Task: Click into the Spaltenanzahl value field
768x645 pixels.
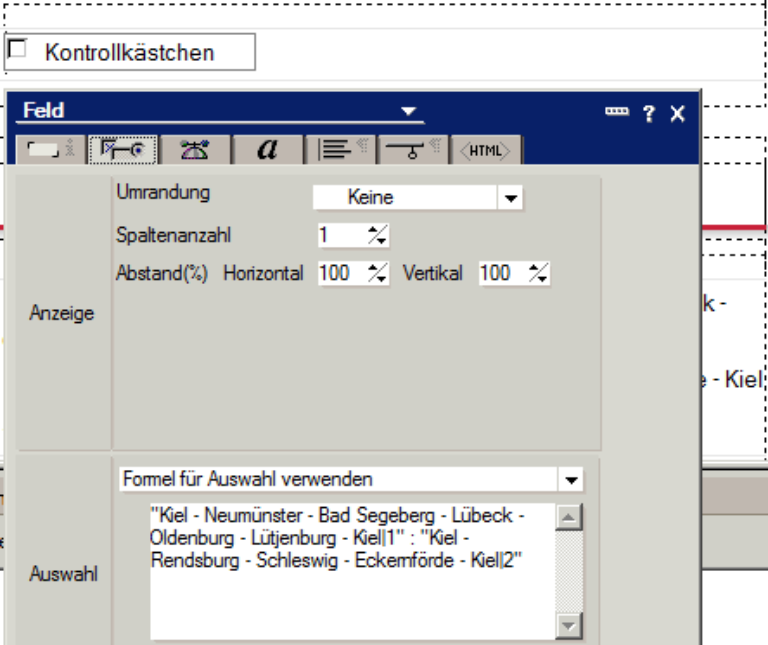Action: coord(342,235)
